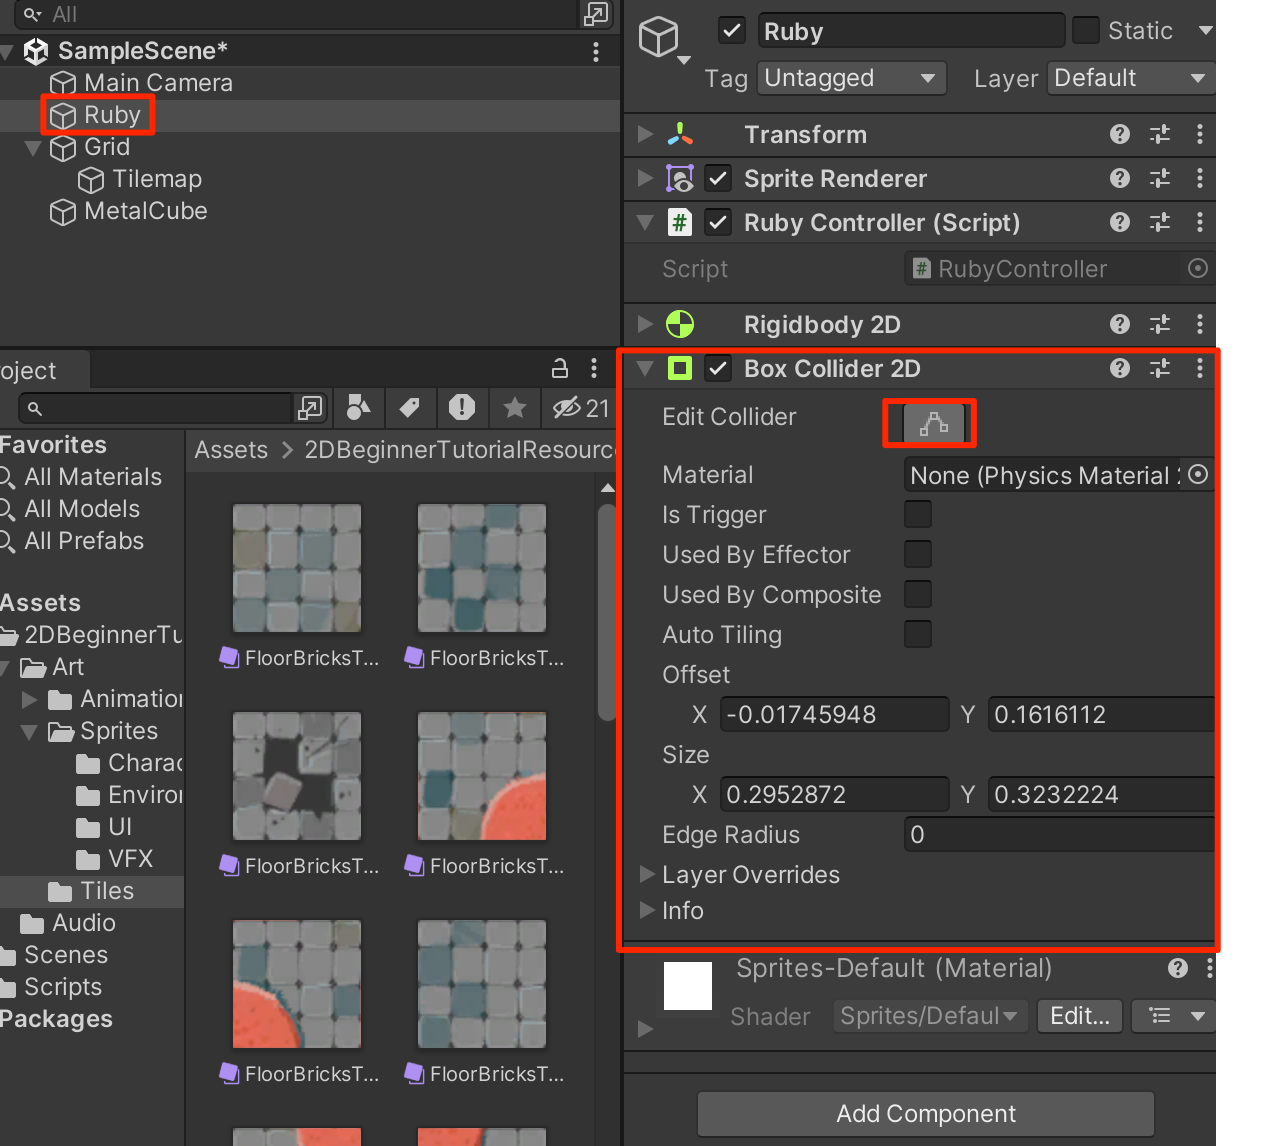The width and height of the screenshot is (1262, 1146).
Task: Open Transform component preset settings icon
Action: (1160, 135)
